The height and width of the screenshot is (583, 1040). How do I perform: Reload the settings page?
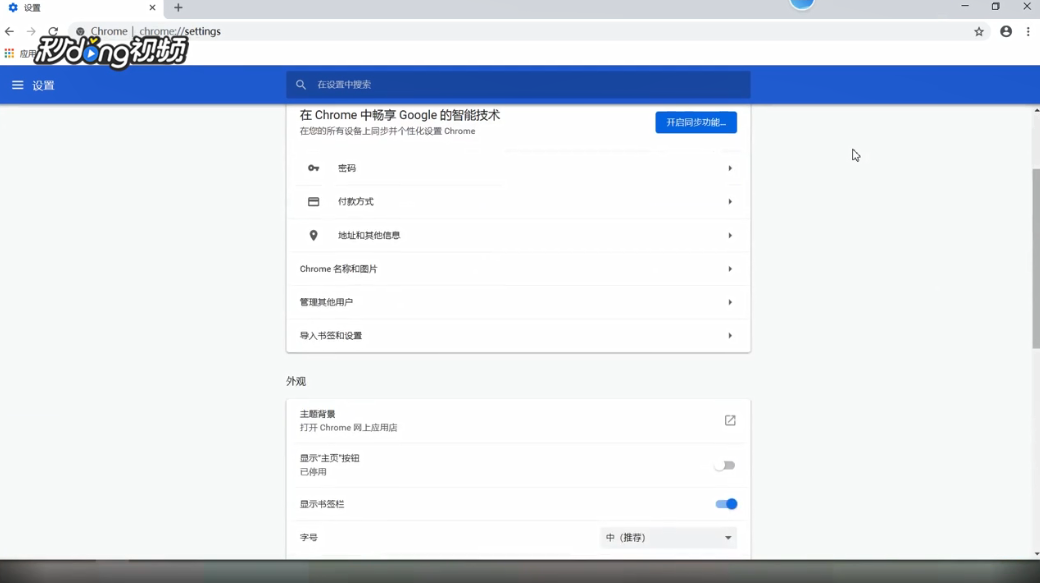[x=53, y=31]
